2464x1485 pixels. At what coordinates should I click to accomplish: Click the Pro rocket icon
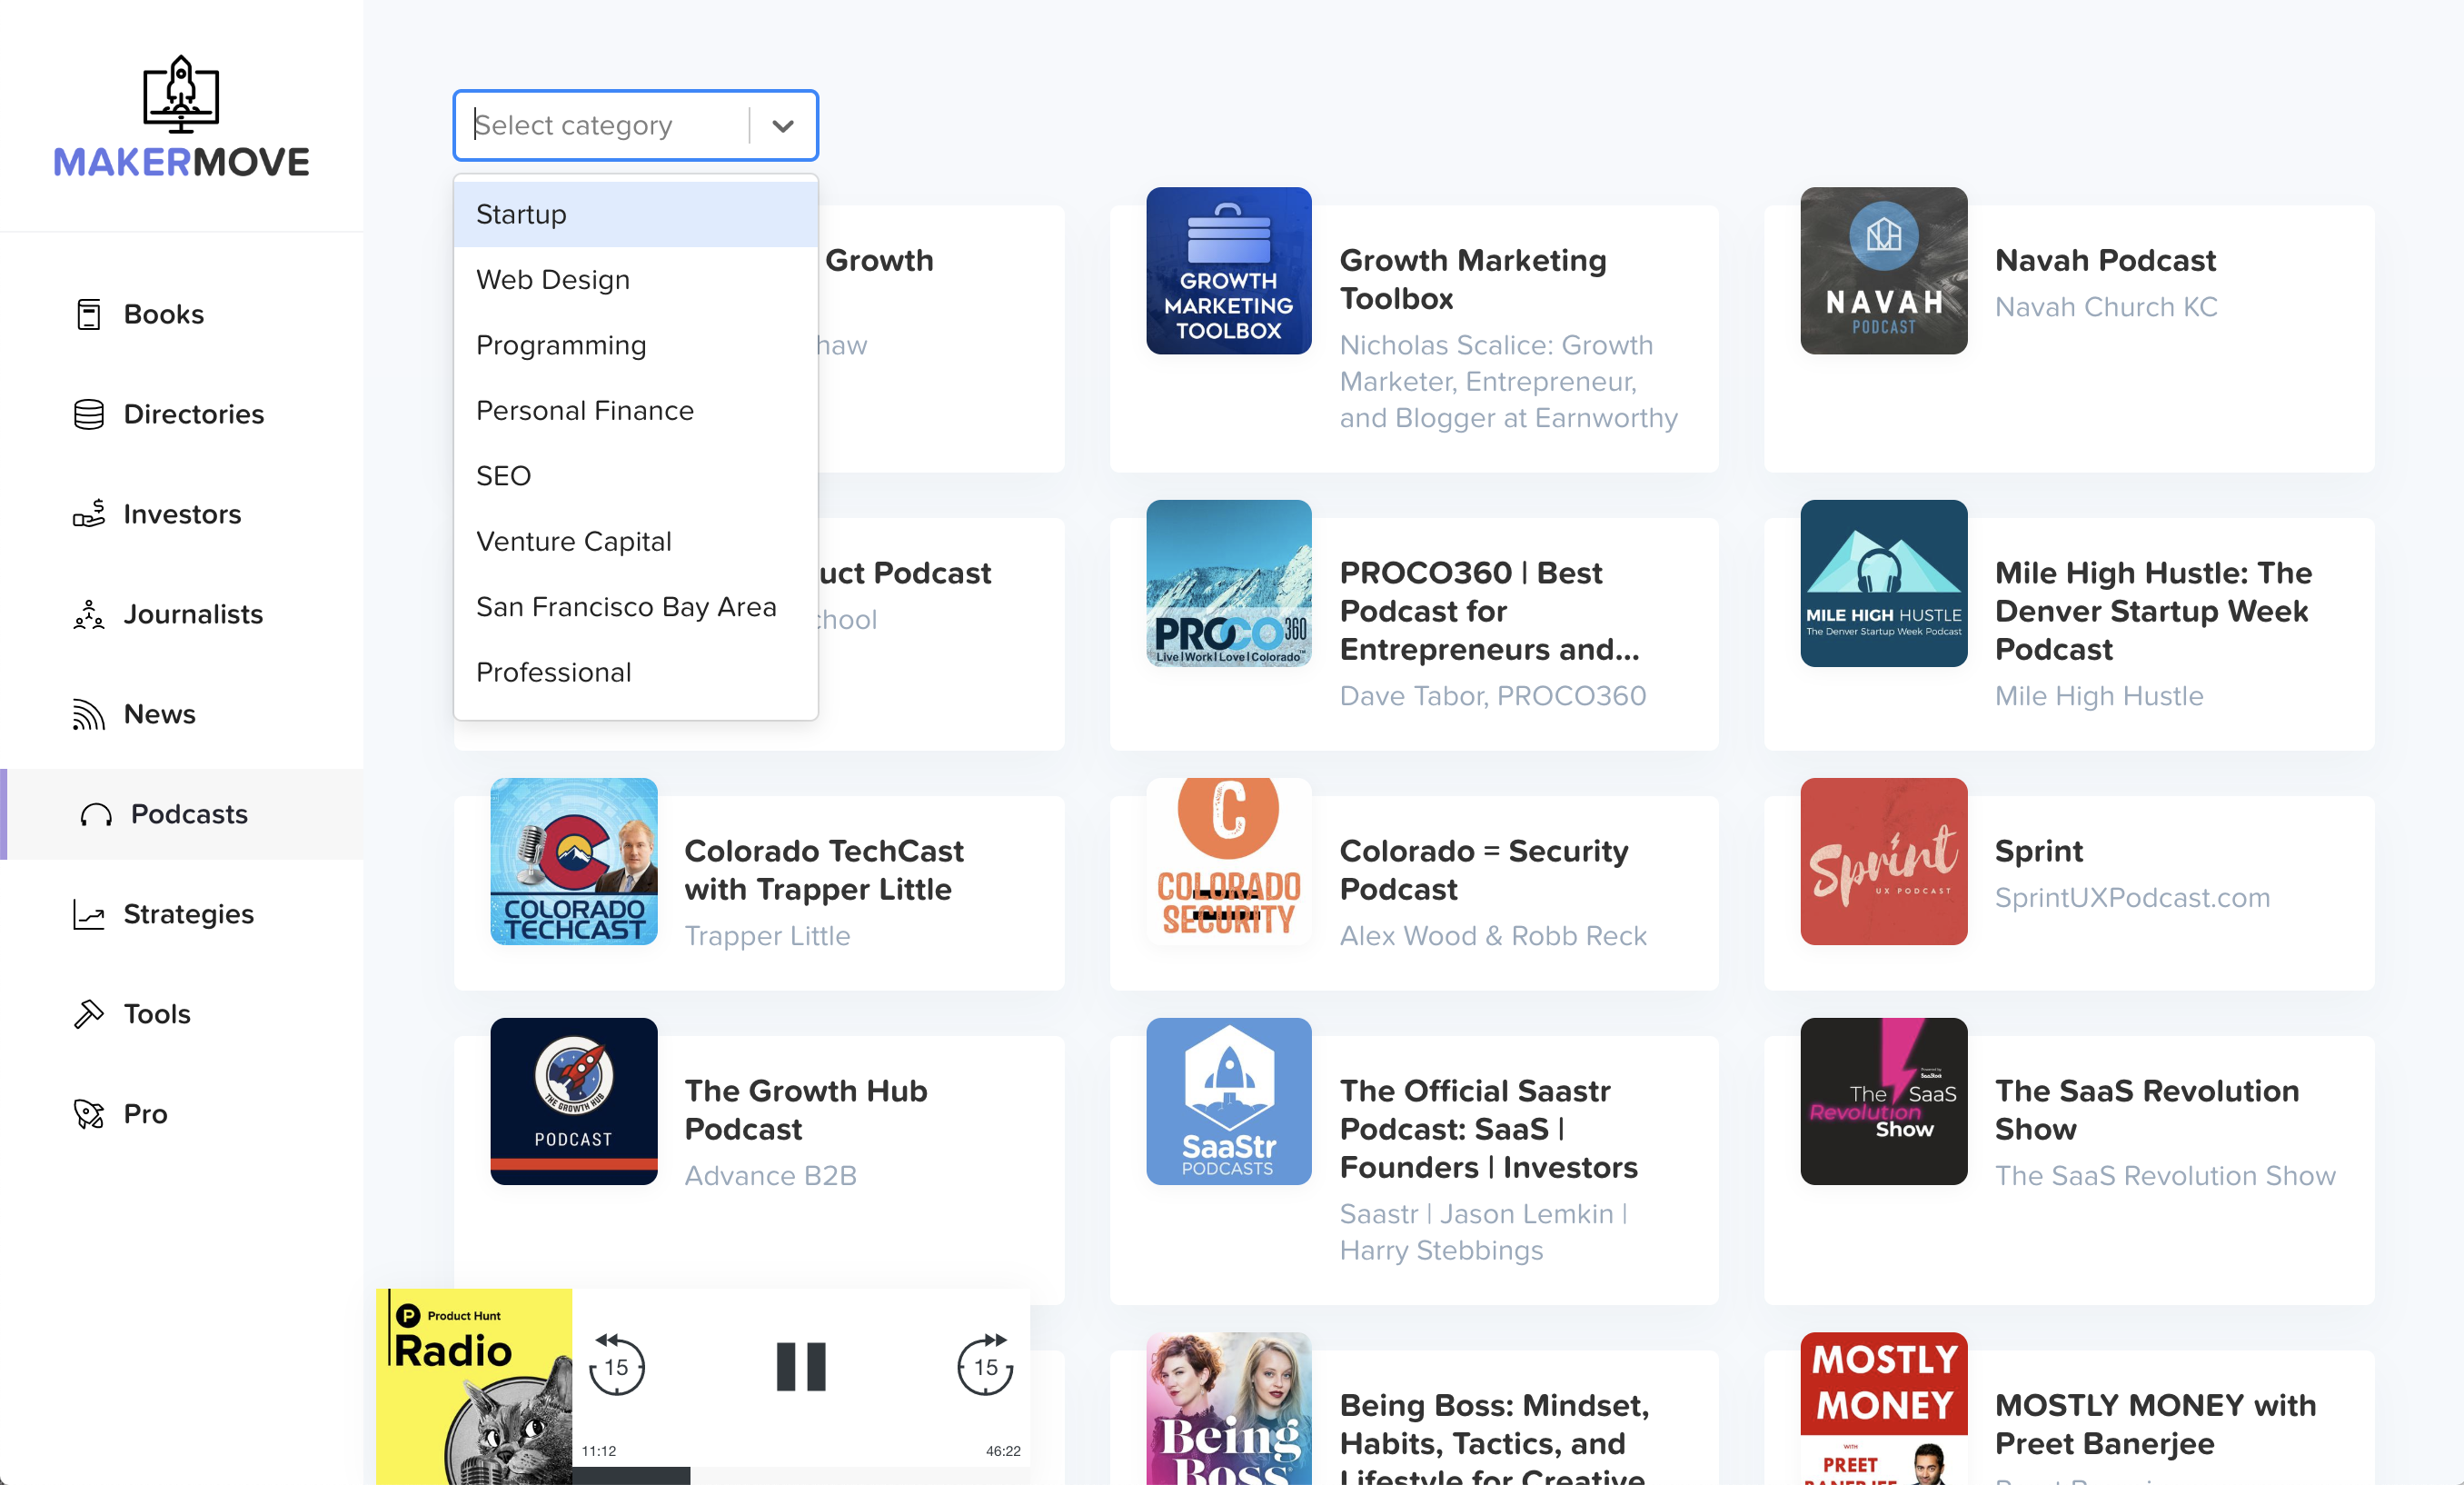[88, 1114]
